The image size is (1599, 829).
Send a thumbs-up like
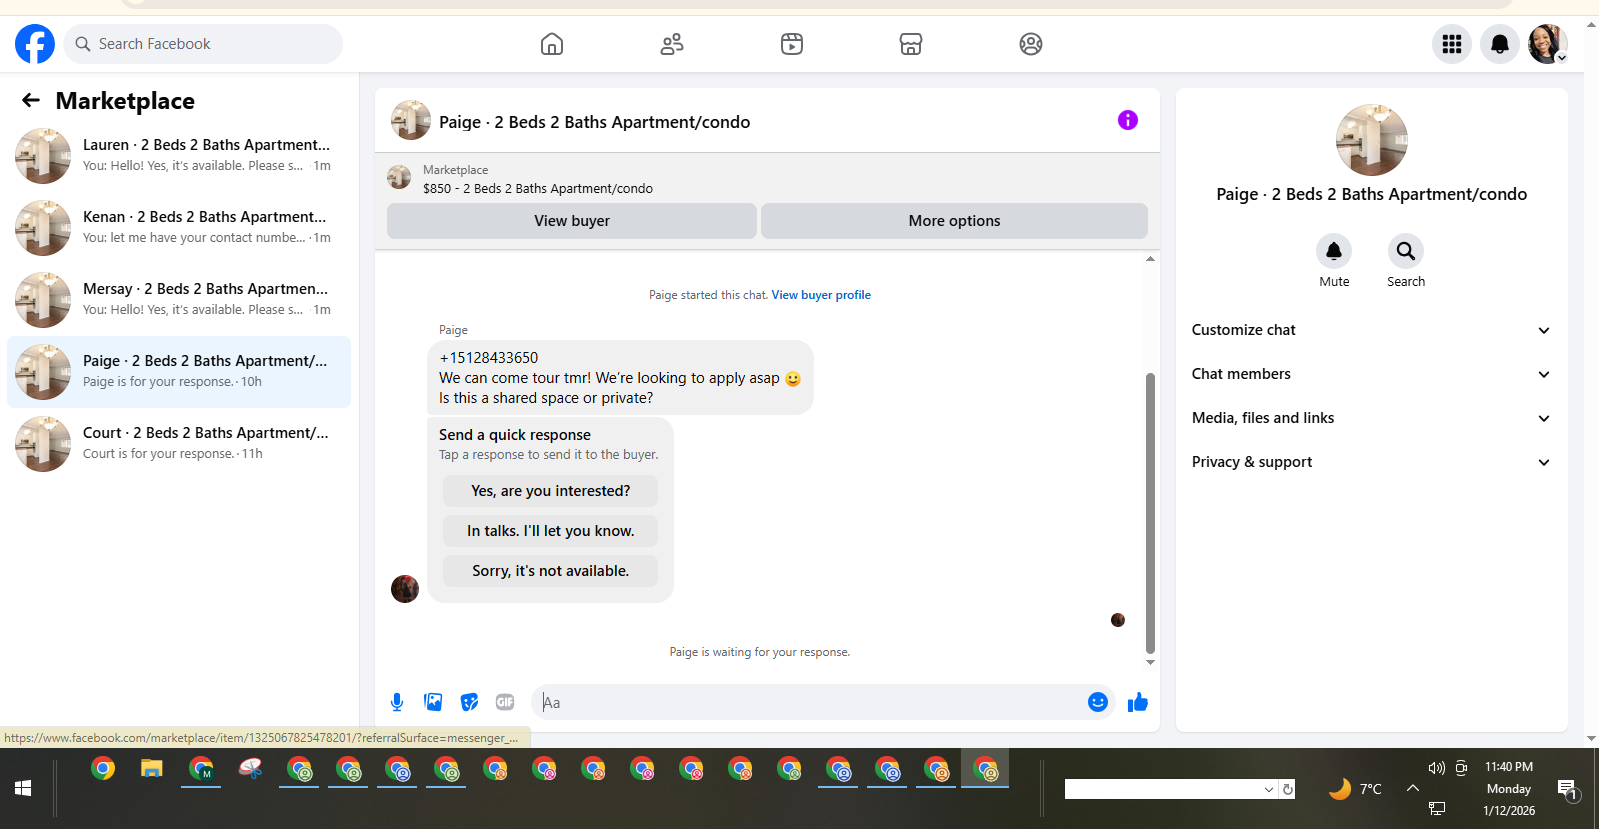1138,702
